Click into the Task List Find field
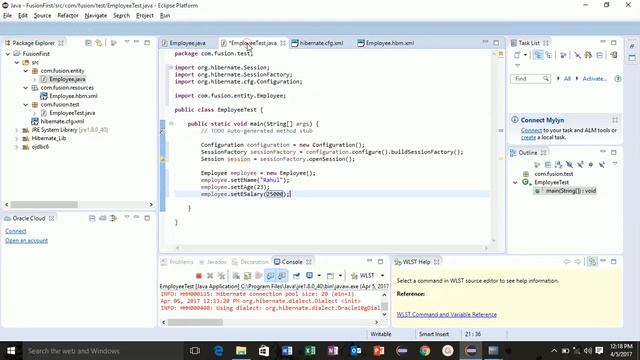The image size is (640, 360). click(x=530, y=79)
